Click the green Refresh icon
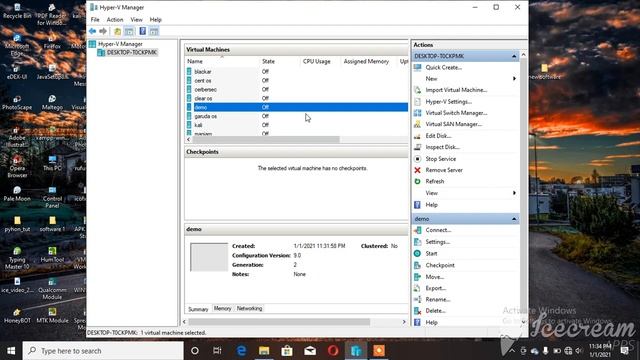 418,181
